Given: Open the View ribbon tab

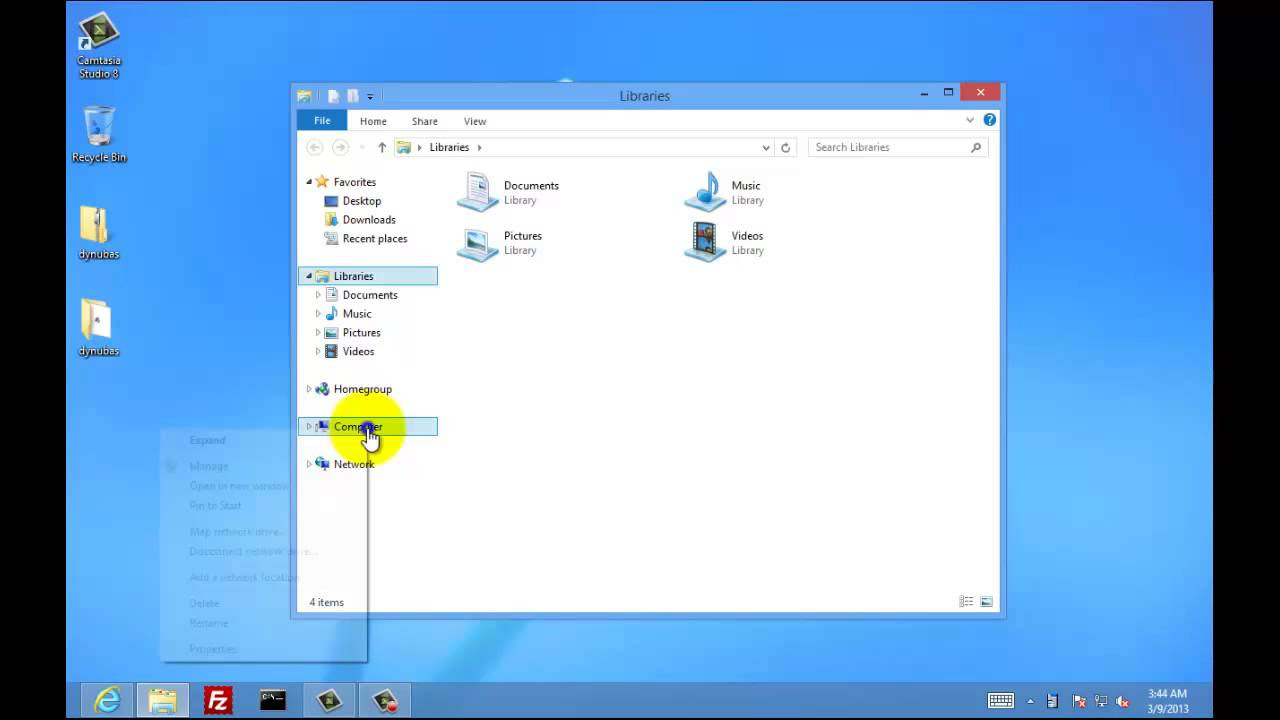Looking at the screenshot, I should (475, 121).
